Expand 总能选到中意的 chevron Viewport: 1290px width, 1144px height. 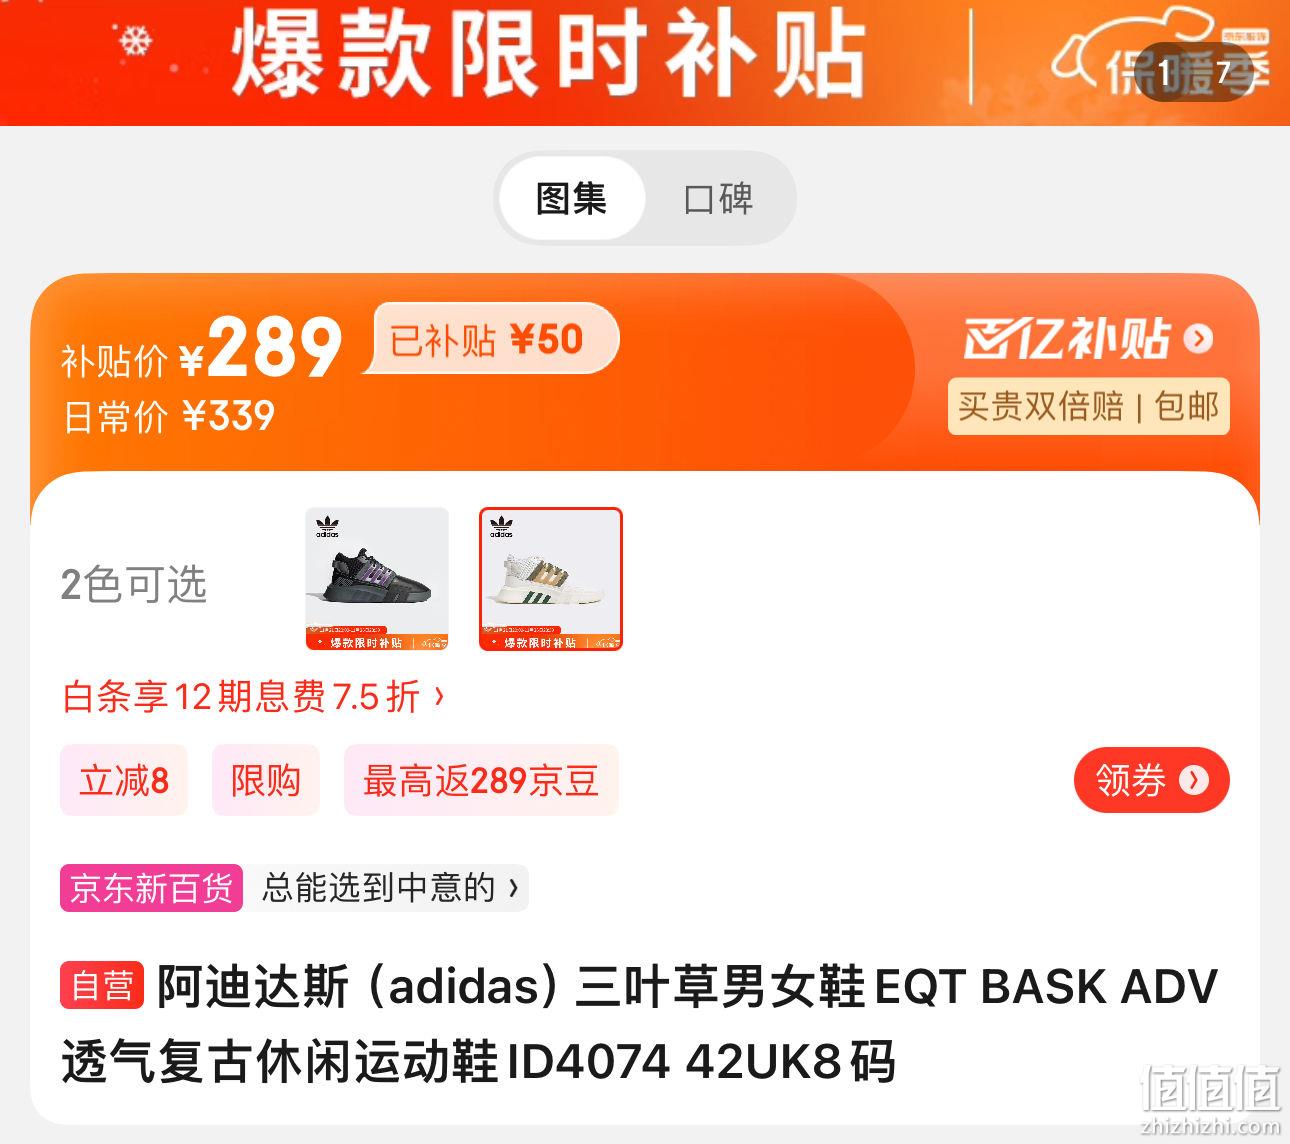[x=514, y=888]
